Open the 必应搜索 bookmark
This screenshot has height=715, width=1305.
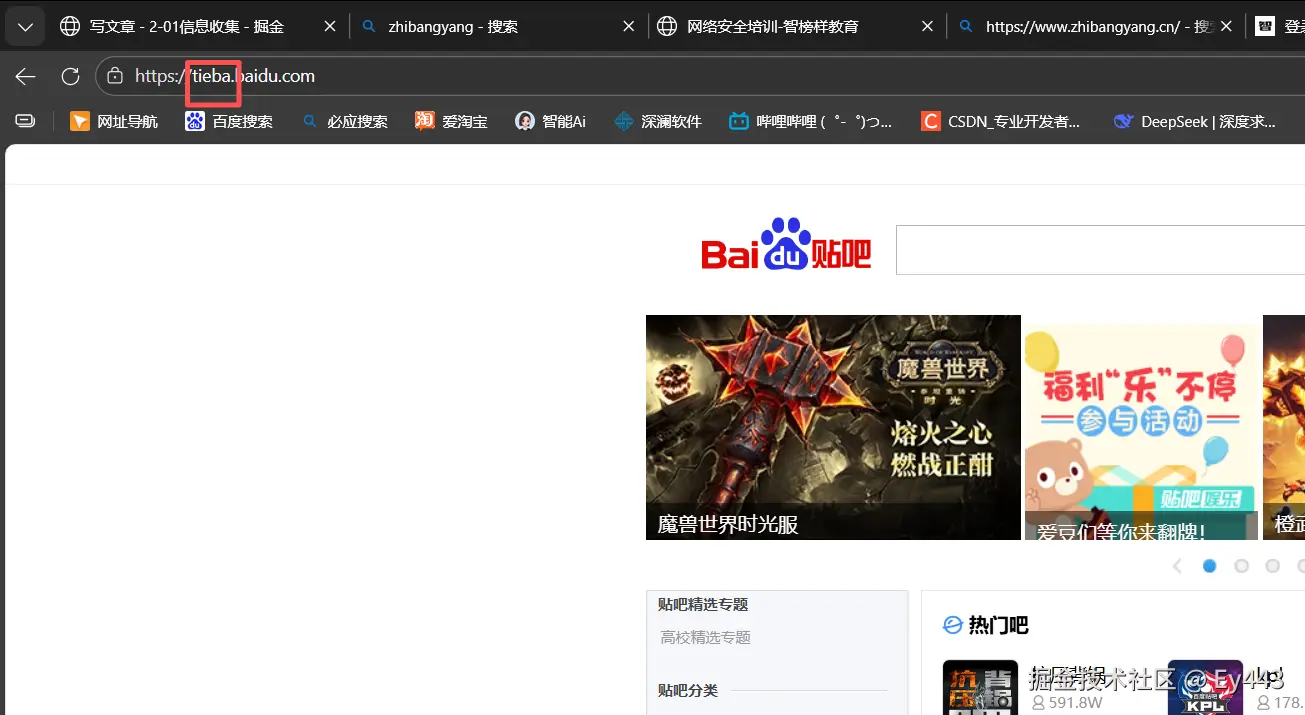click(x=344, y=121)
